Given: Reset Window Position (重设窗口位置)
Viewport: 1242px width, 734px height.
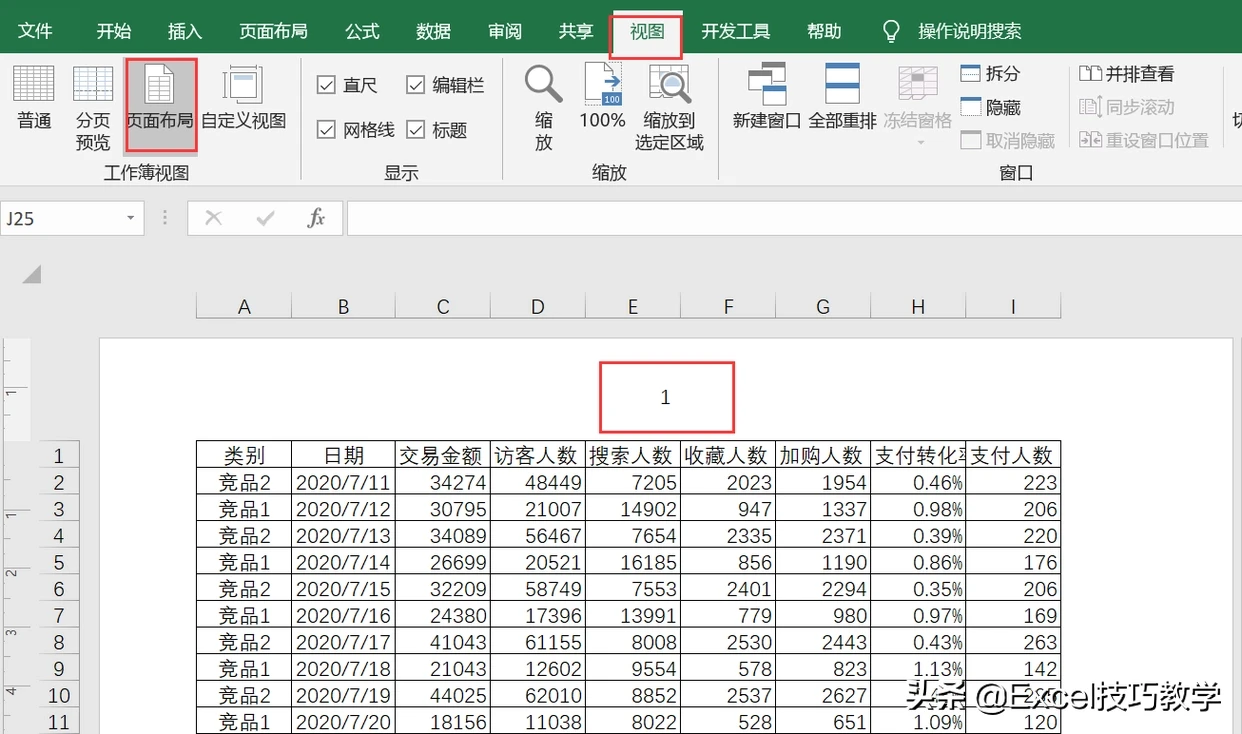Looking at the screenshot, I should 1144,140.
